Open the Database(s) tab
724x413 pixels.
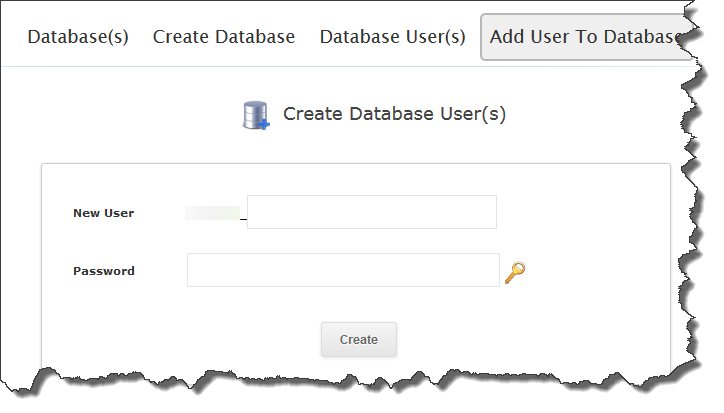(78, 37)
